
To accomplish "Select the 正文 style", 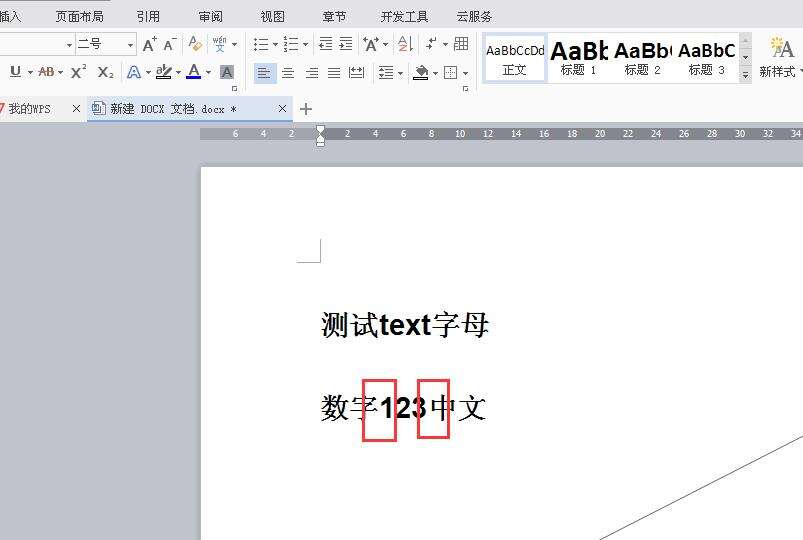I will click(515, 58).
